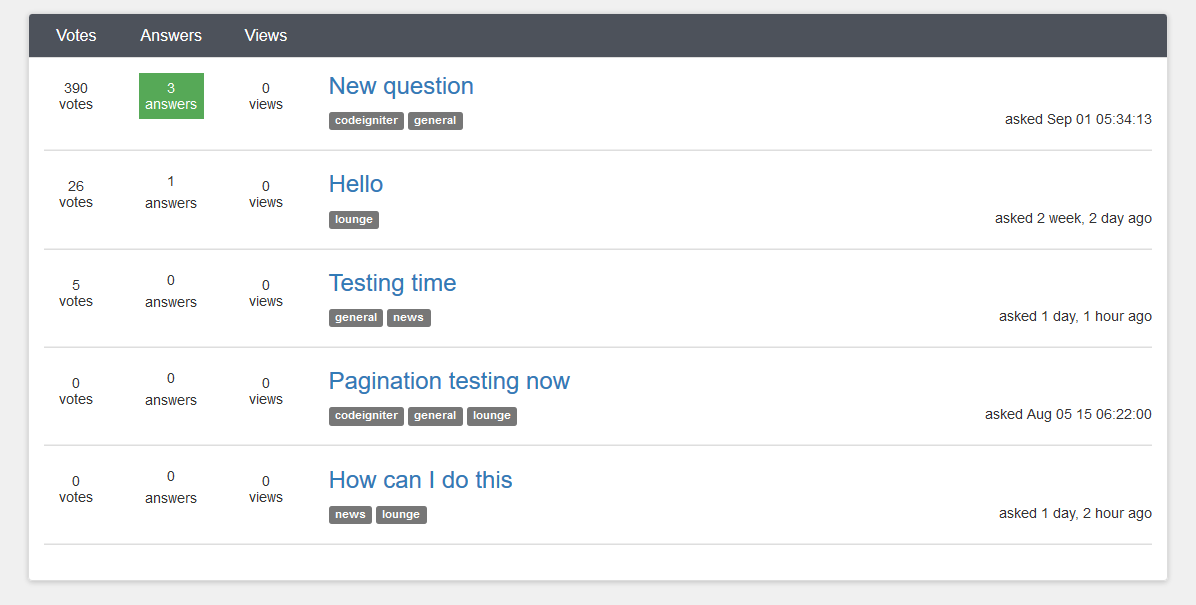Open the 'Testing time' question
The height and width of the screenshot is (605, 1196).
coord(392,283)
